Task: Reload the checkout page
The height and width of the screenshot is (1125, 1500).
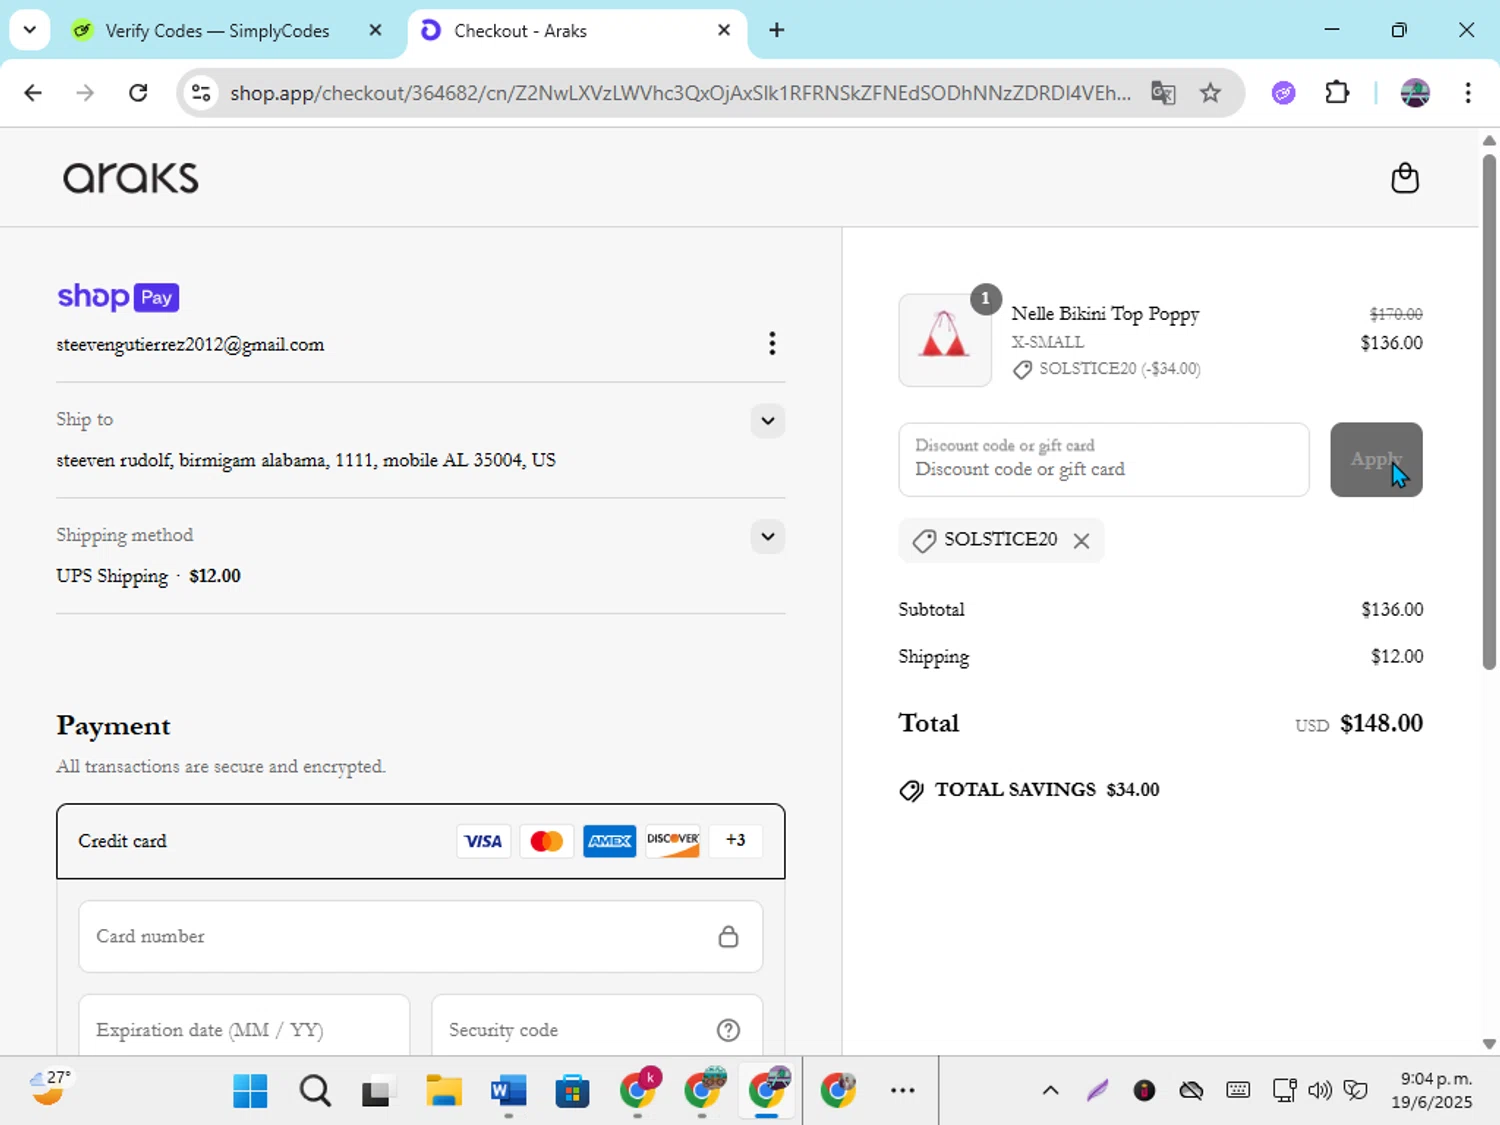Action: [x=138, y=93]
